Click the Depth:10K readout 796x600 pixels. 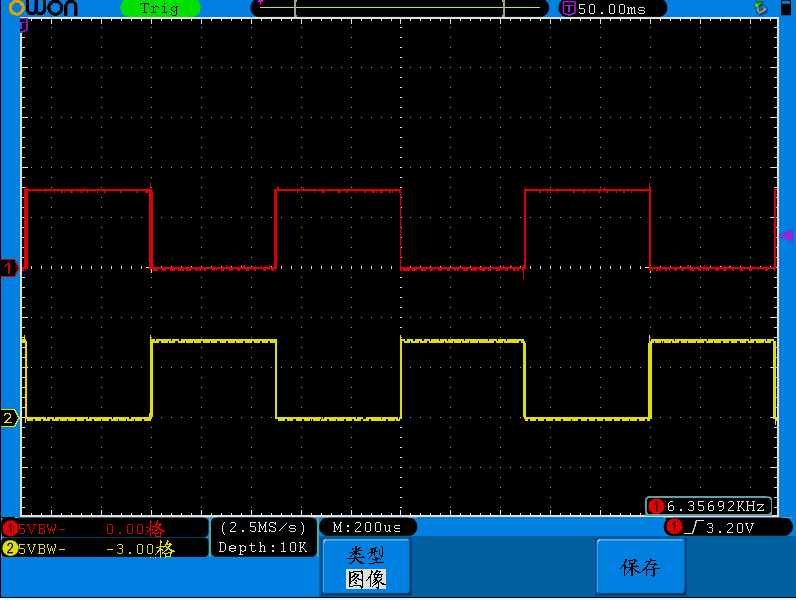[263, 547]
